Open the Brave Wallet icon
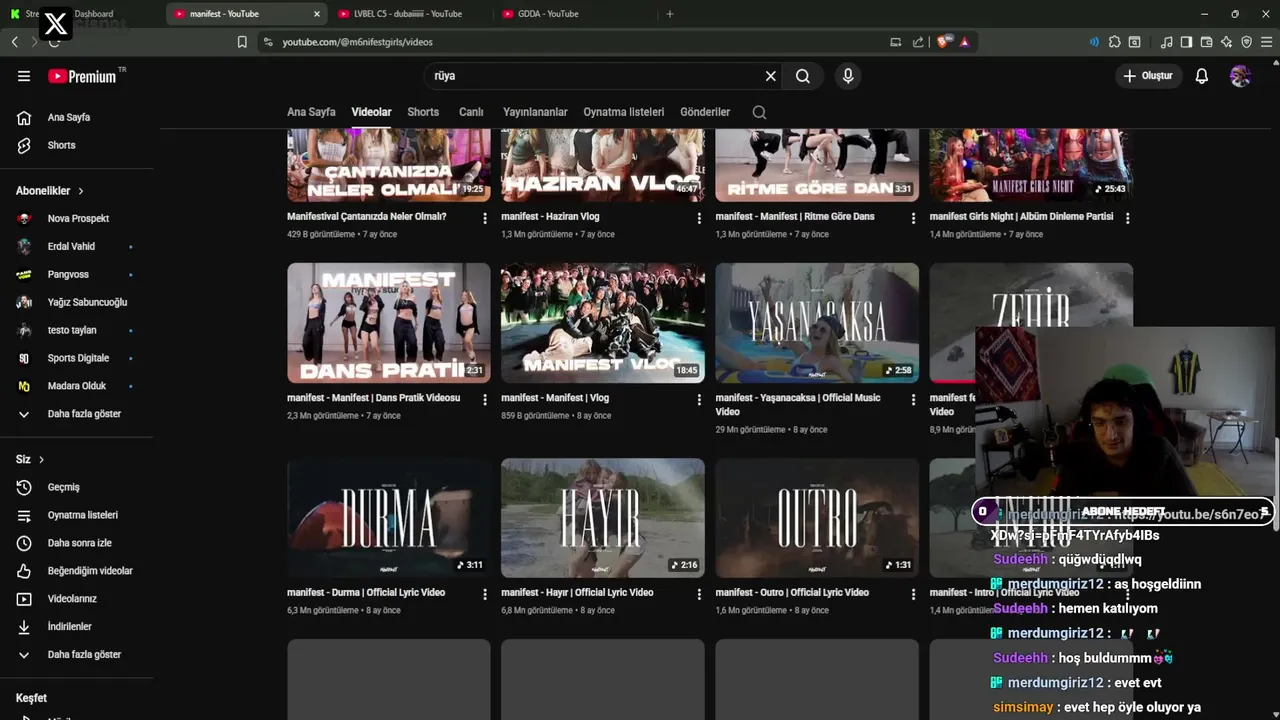 click(1206, 42)
